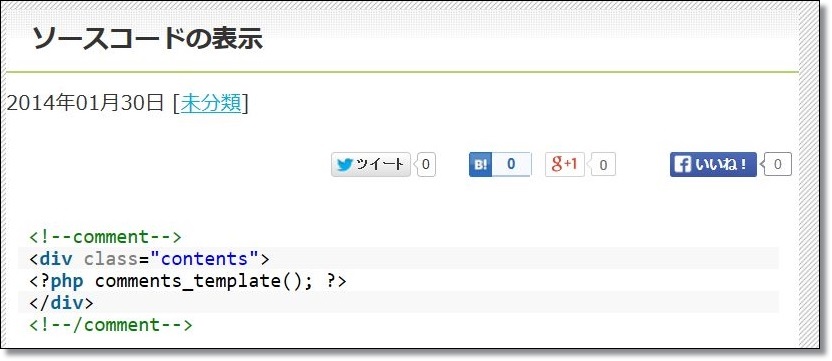Click the div class="contents" code line

[x=398, y=259]
